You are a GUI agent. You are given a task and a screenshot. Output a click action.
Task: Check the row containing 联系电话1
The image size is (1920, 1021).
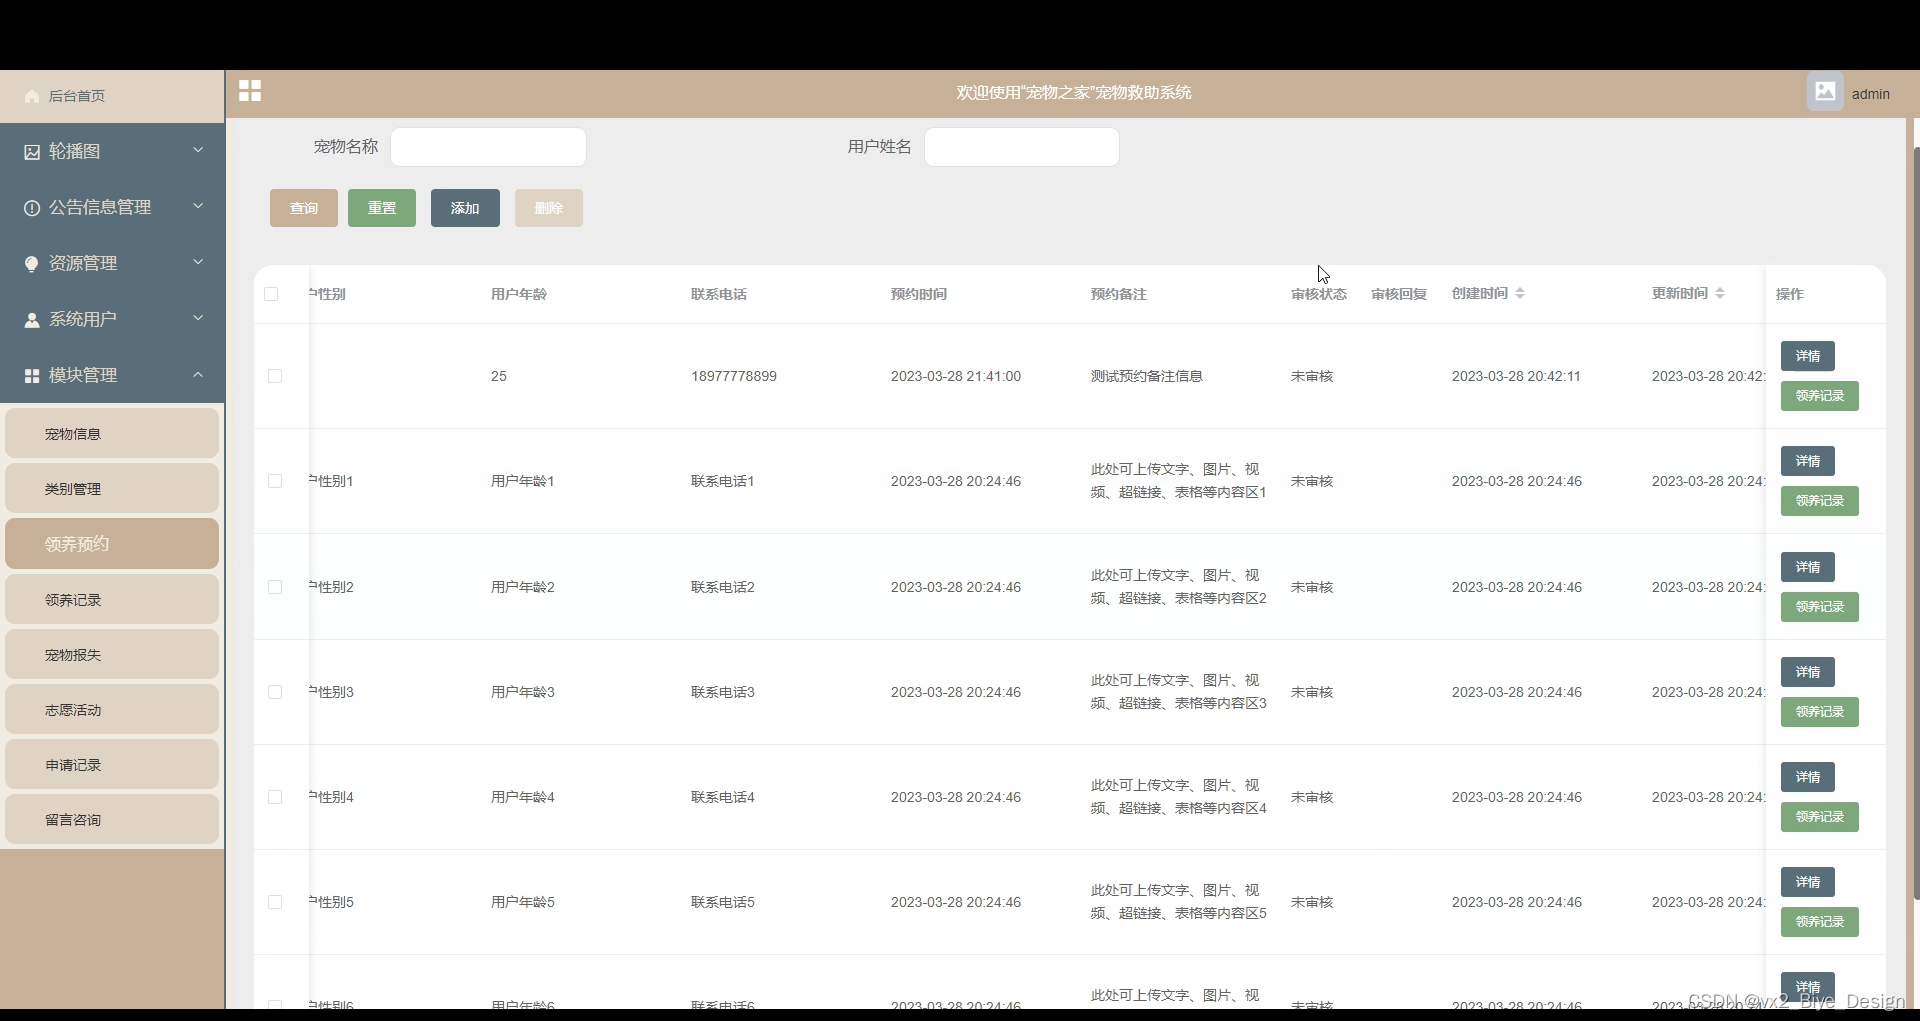275,481
